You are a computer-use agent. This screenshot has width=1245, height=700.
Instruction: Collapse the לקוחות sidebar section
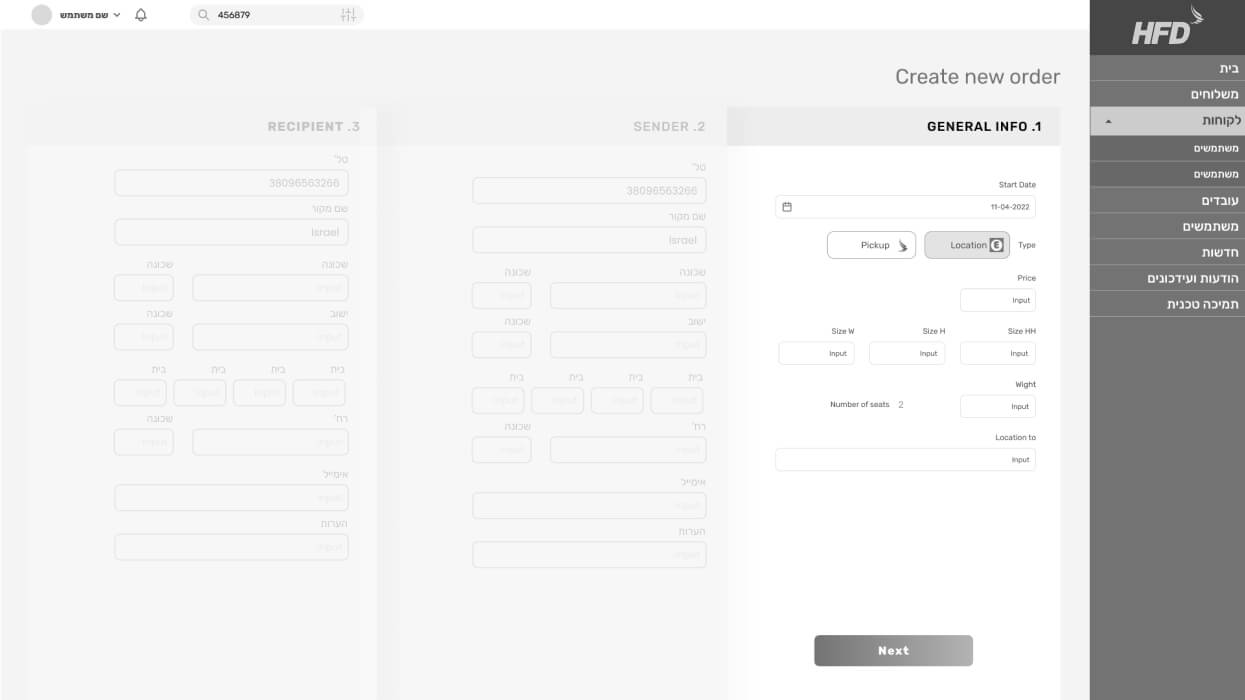1108,121
